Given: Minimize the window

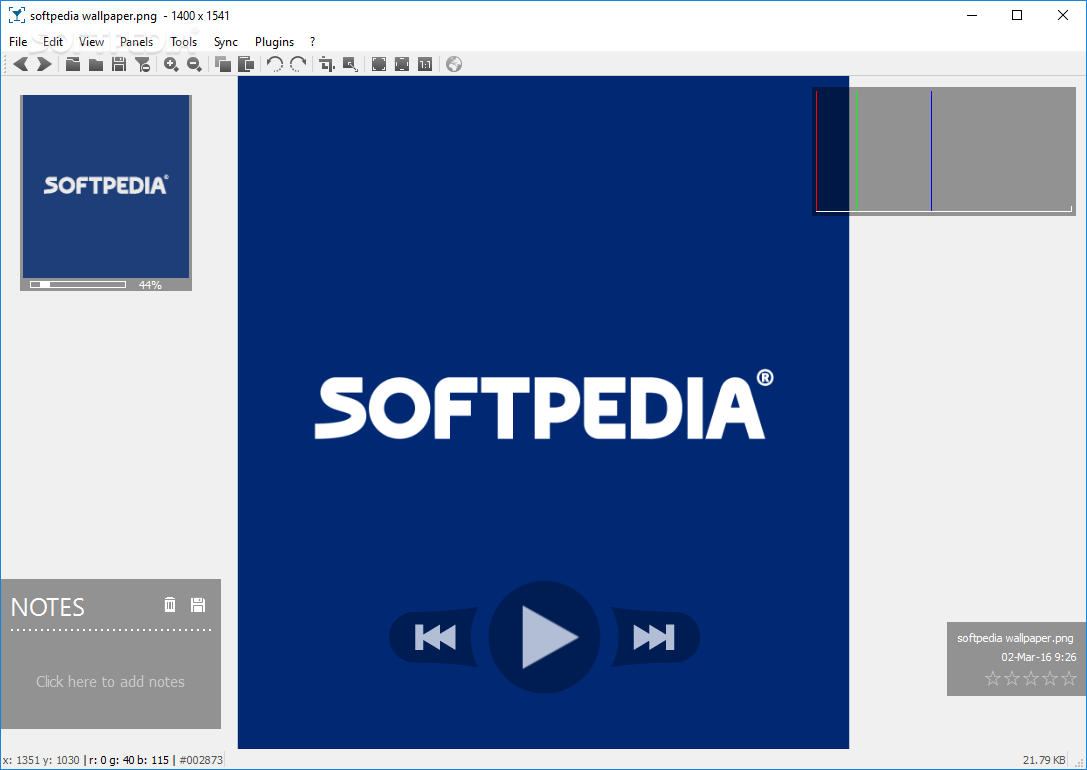Looking at the screenshot, I should 972,15.
